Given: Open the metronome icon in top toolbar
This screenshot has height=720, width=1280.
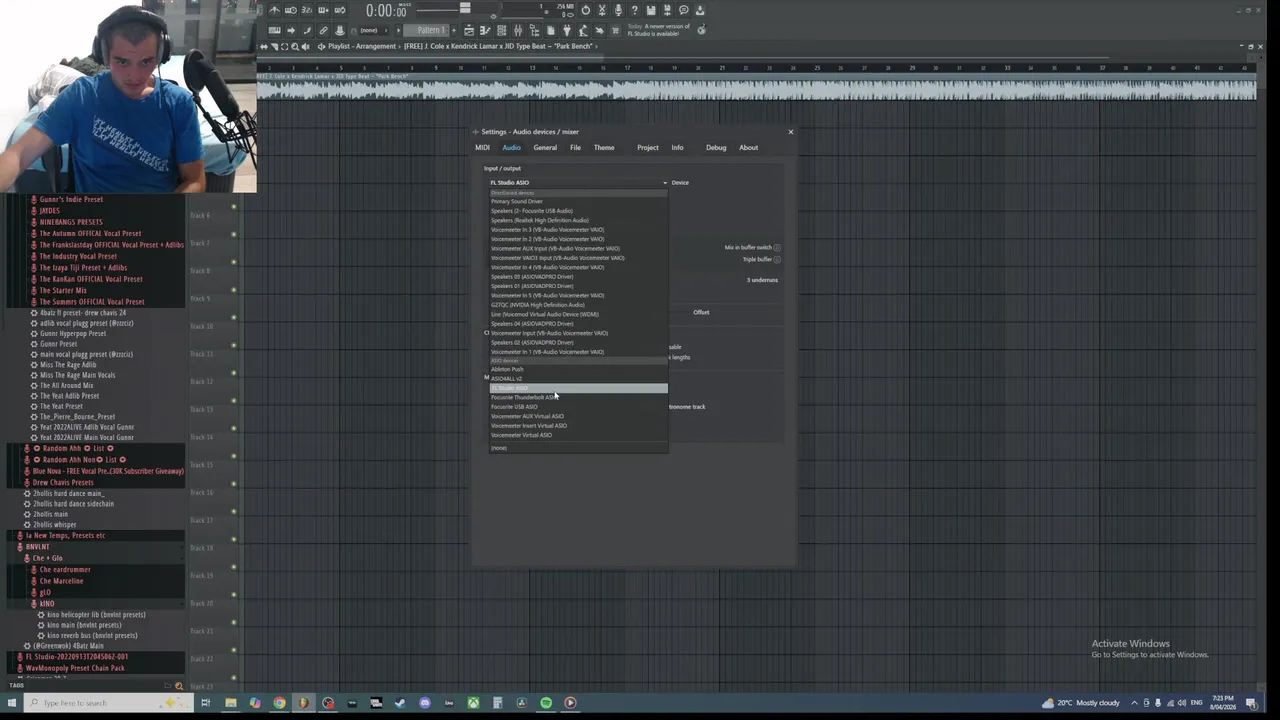Looking at the screenshot, I should click(274, 10).
